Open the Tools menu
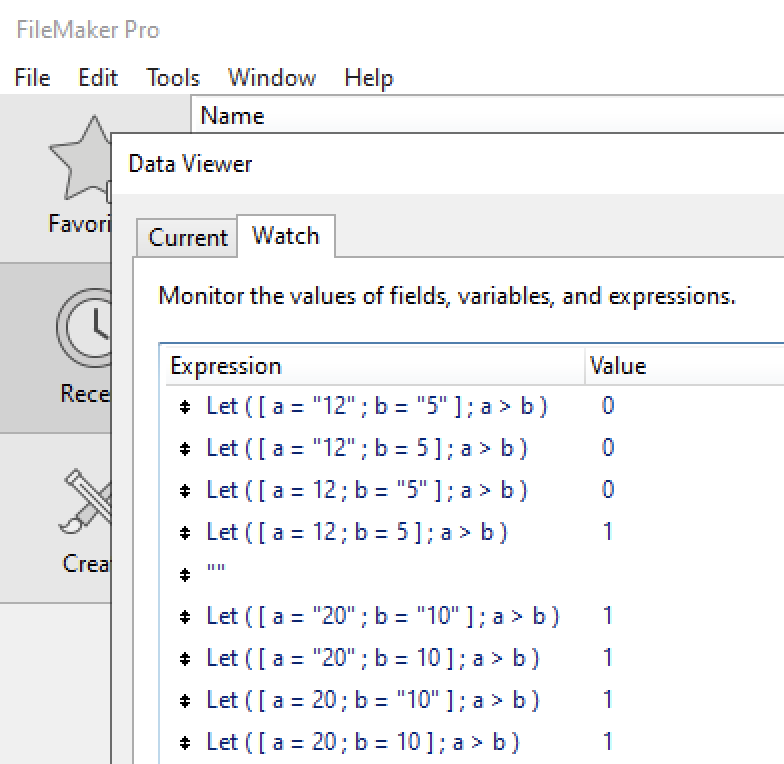The image size is (784, 764). tap(173, 78)
